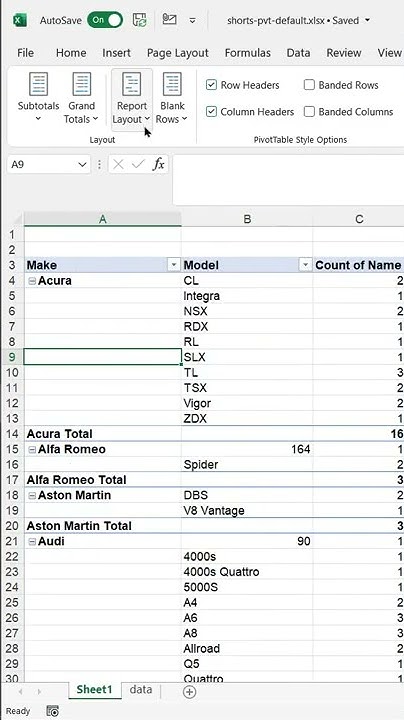Click the Name Box showing A9
404x720 pixels.
42,164
